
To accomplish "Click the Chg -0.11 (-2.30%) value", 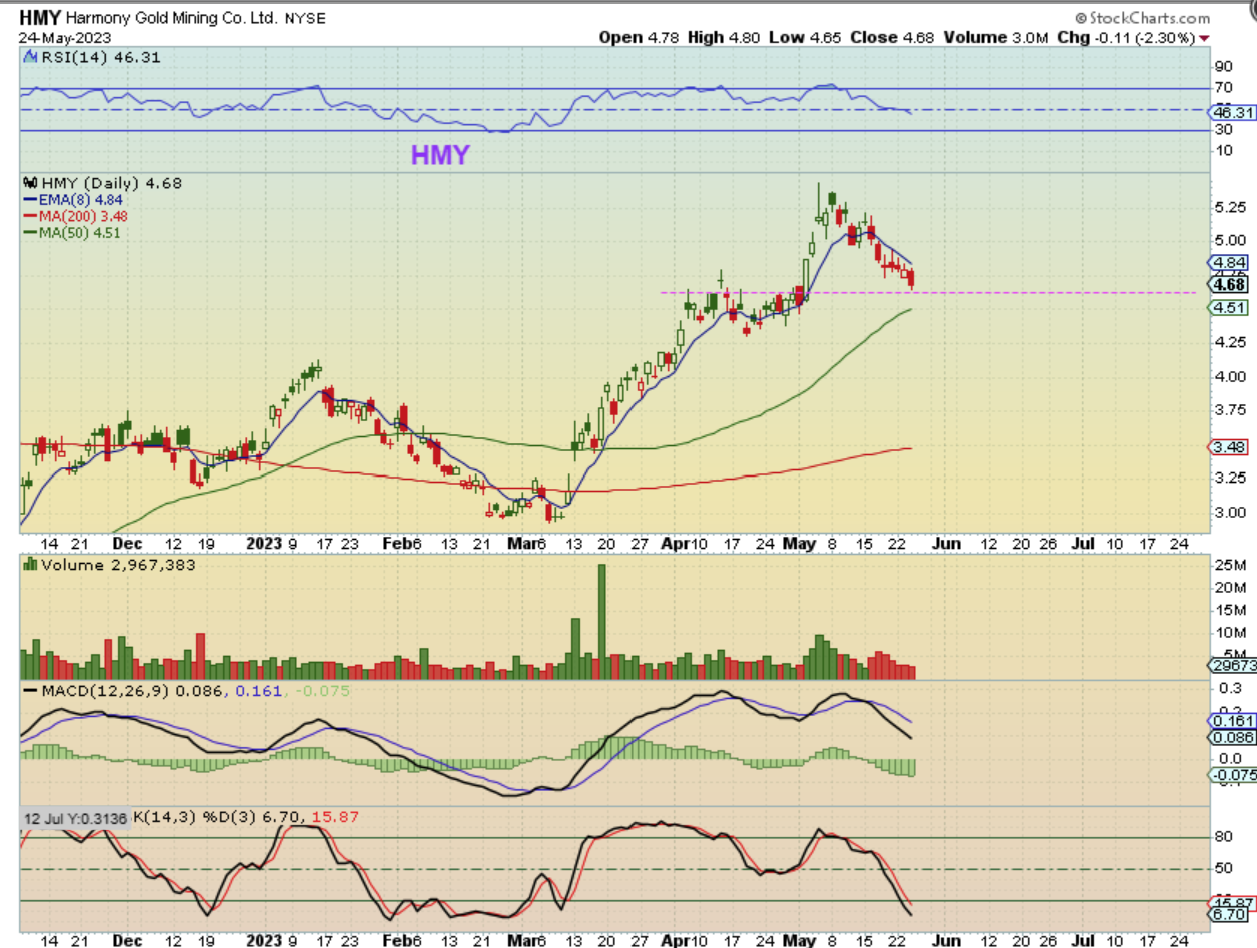I will (x=1124, y=37).
